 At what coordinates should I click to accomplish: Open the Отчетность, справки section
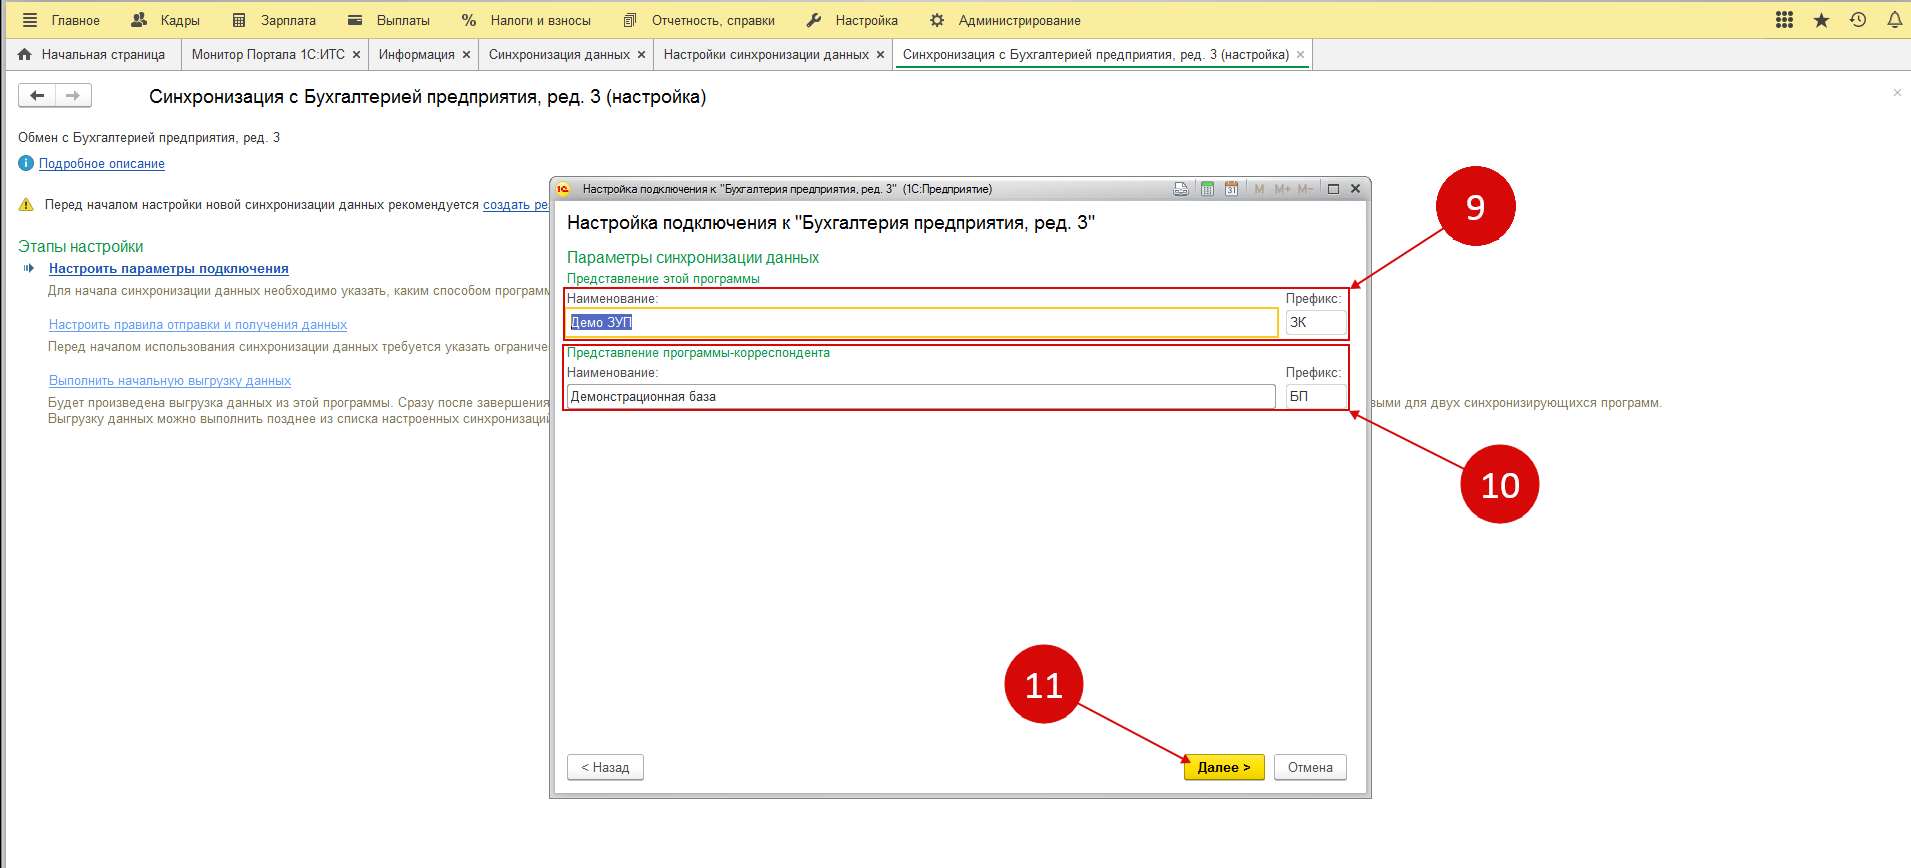pyautogui.click(x=699, y=20)
